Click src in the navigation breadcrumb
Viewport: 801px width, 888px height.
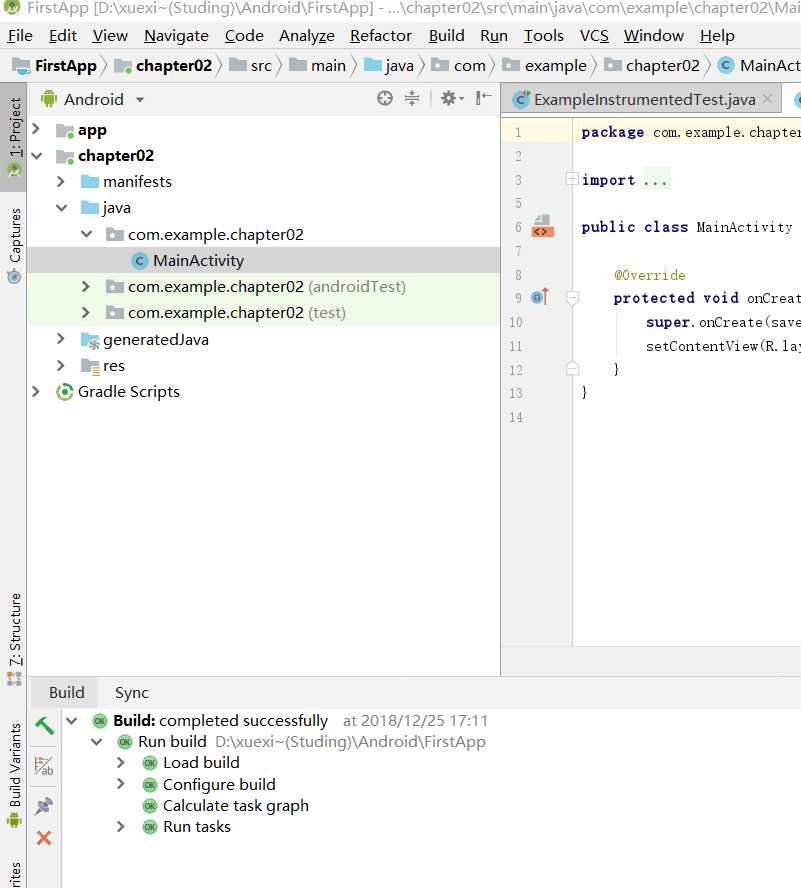[x=250, y=66]
